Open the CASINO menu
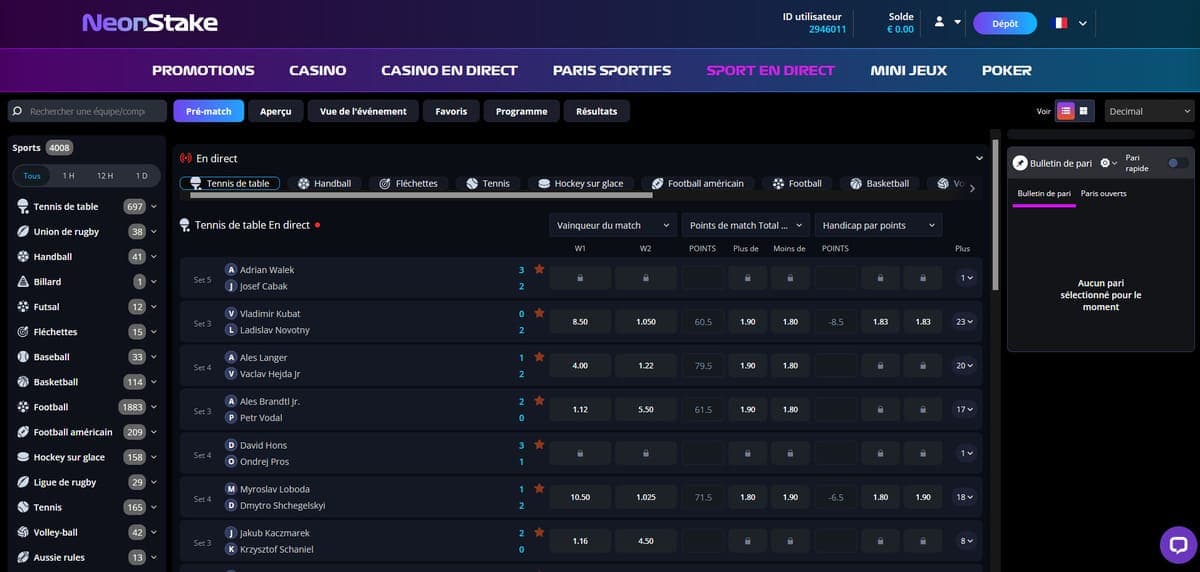 (x=318, y=71)
